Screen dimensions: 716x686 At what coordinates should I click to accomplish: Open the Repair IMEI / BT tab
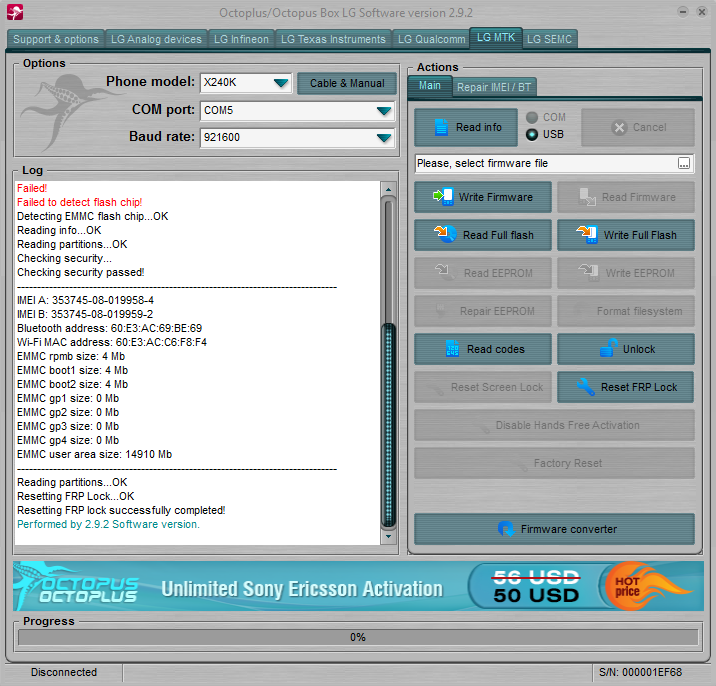pyautogui.click(x=494, y=87)
